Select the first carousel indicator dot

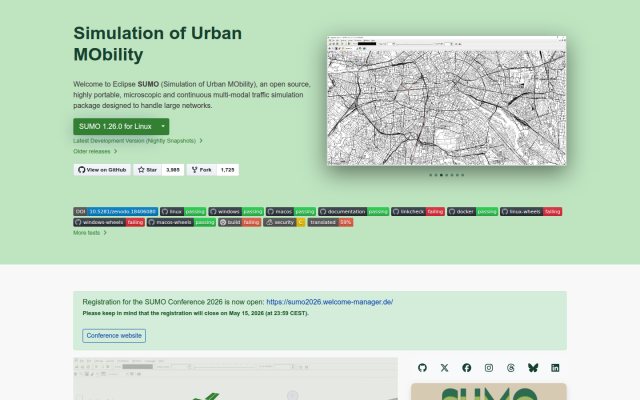pyautogui.click(x=431, y=175)
